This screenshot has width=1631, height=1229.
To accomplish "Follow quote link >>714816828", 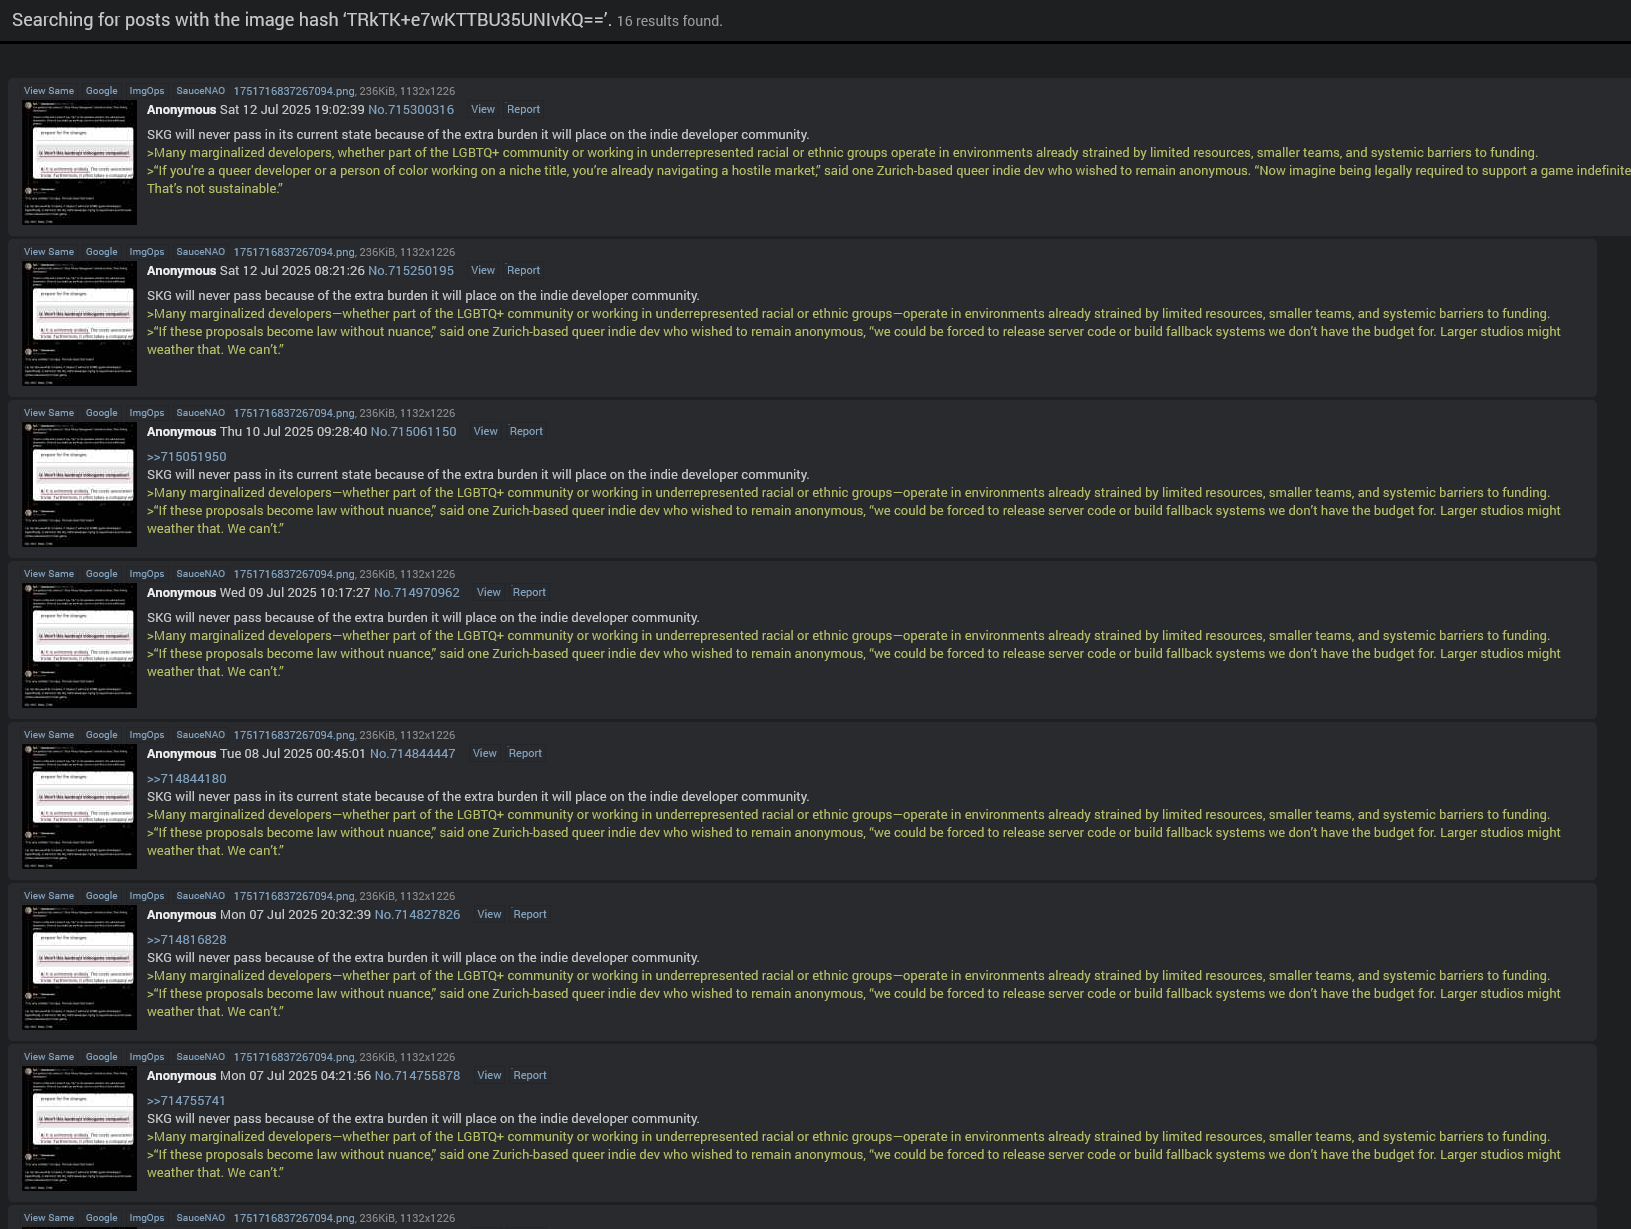I will click(x=187, y=940).
